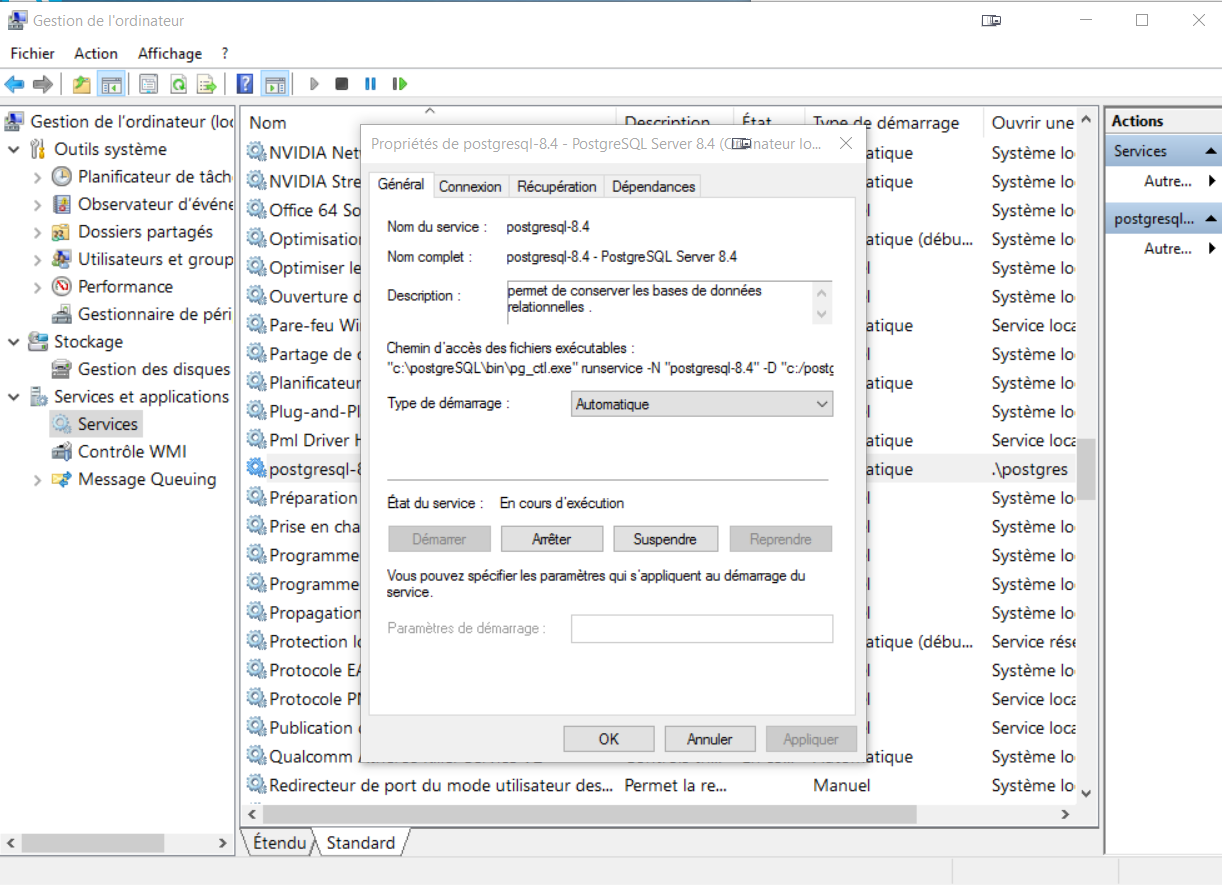Switch to the Récupération tab
Screen dimensions: 1222x885
557,186
